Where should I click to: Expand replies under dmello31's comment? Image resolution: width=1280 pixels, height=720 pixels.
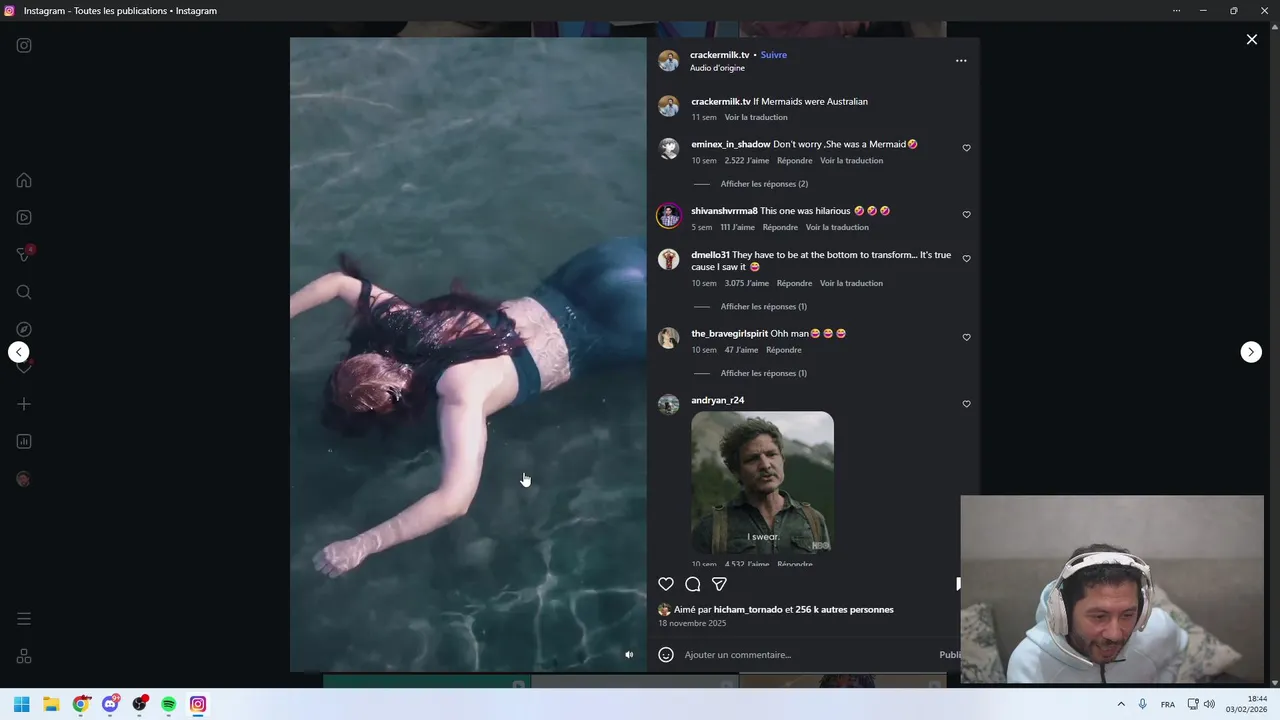pos(763,307)
